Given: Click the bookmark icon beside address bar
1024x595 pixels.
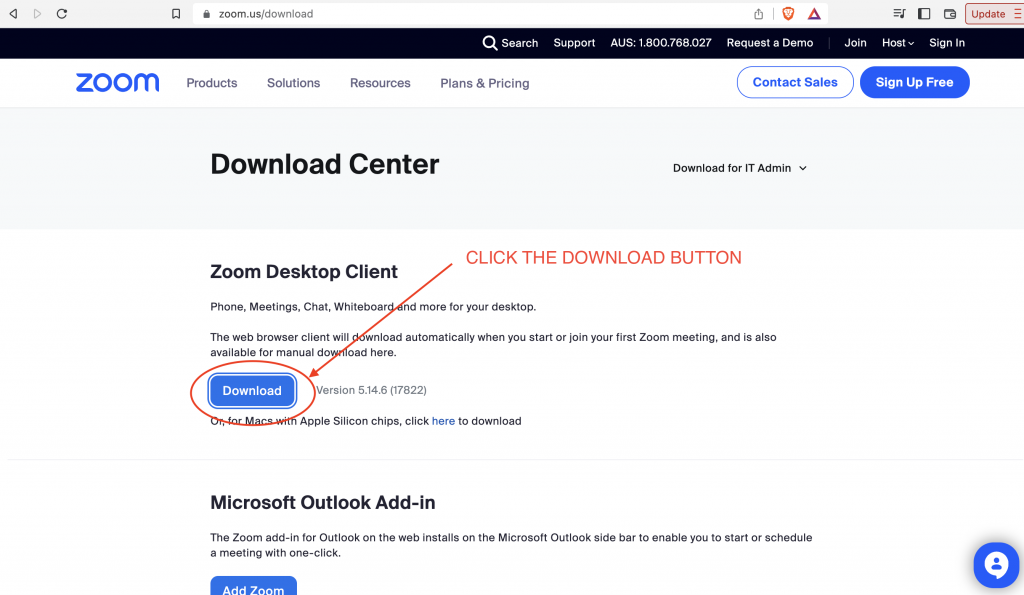Looking at the screenshot, I should [176, 14].
